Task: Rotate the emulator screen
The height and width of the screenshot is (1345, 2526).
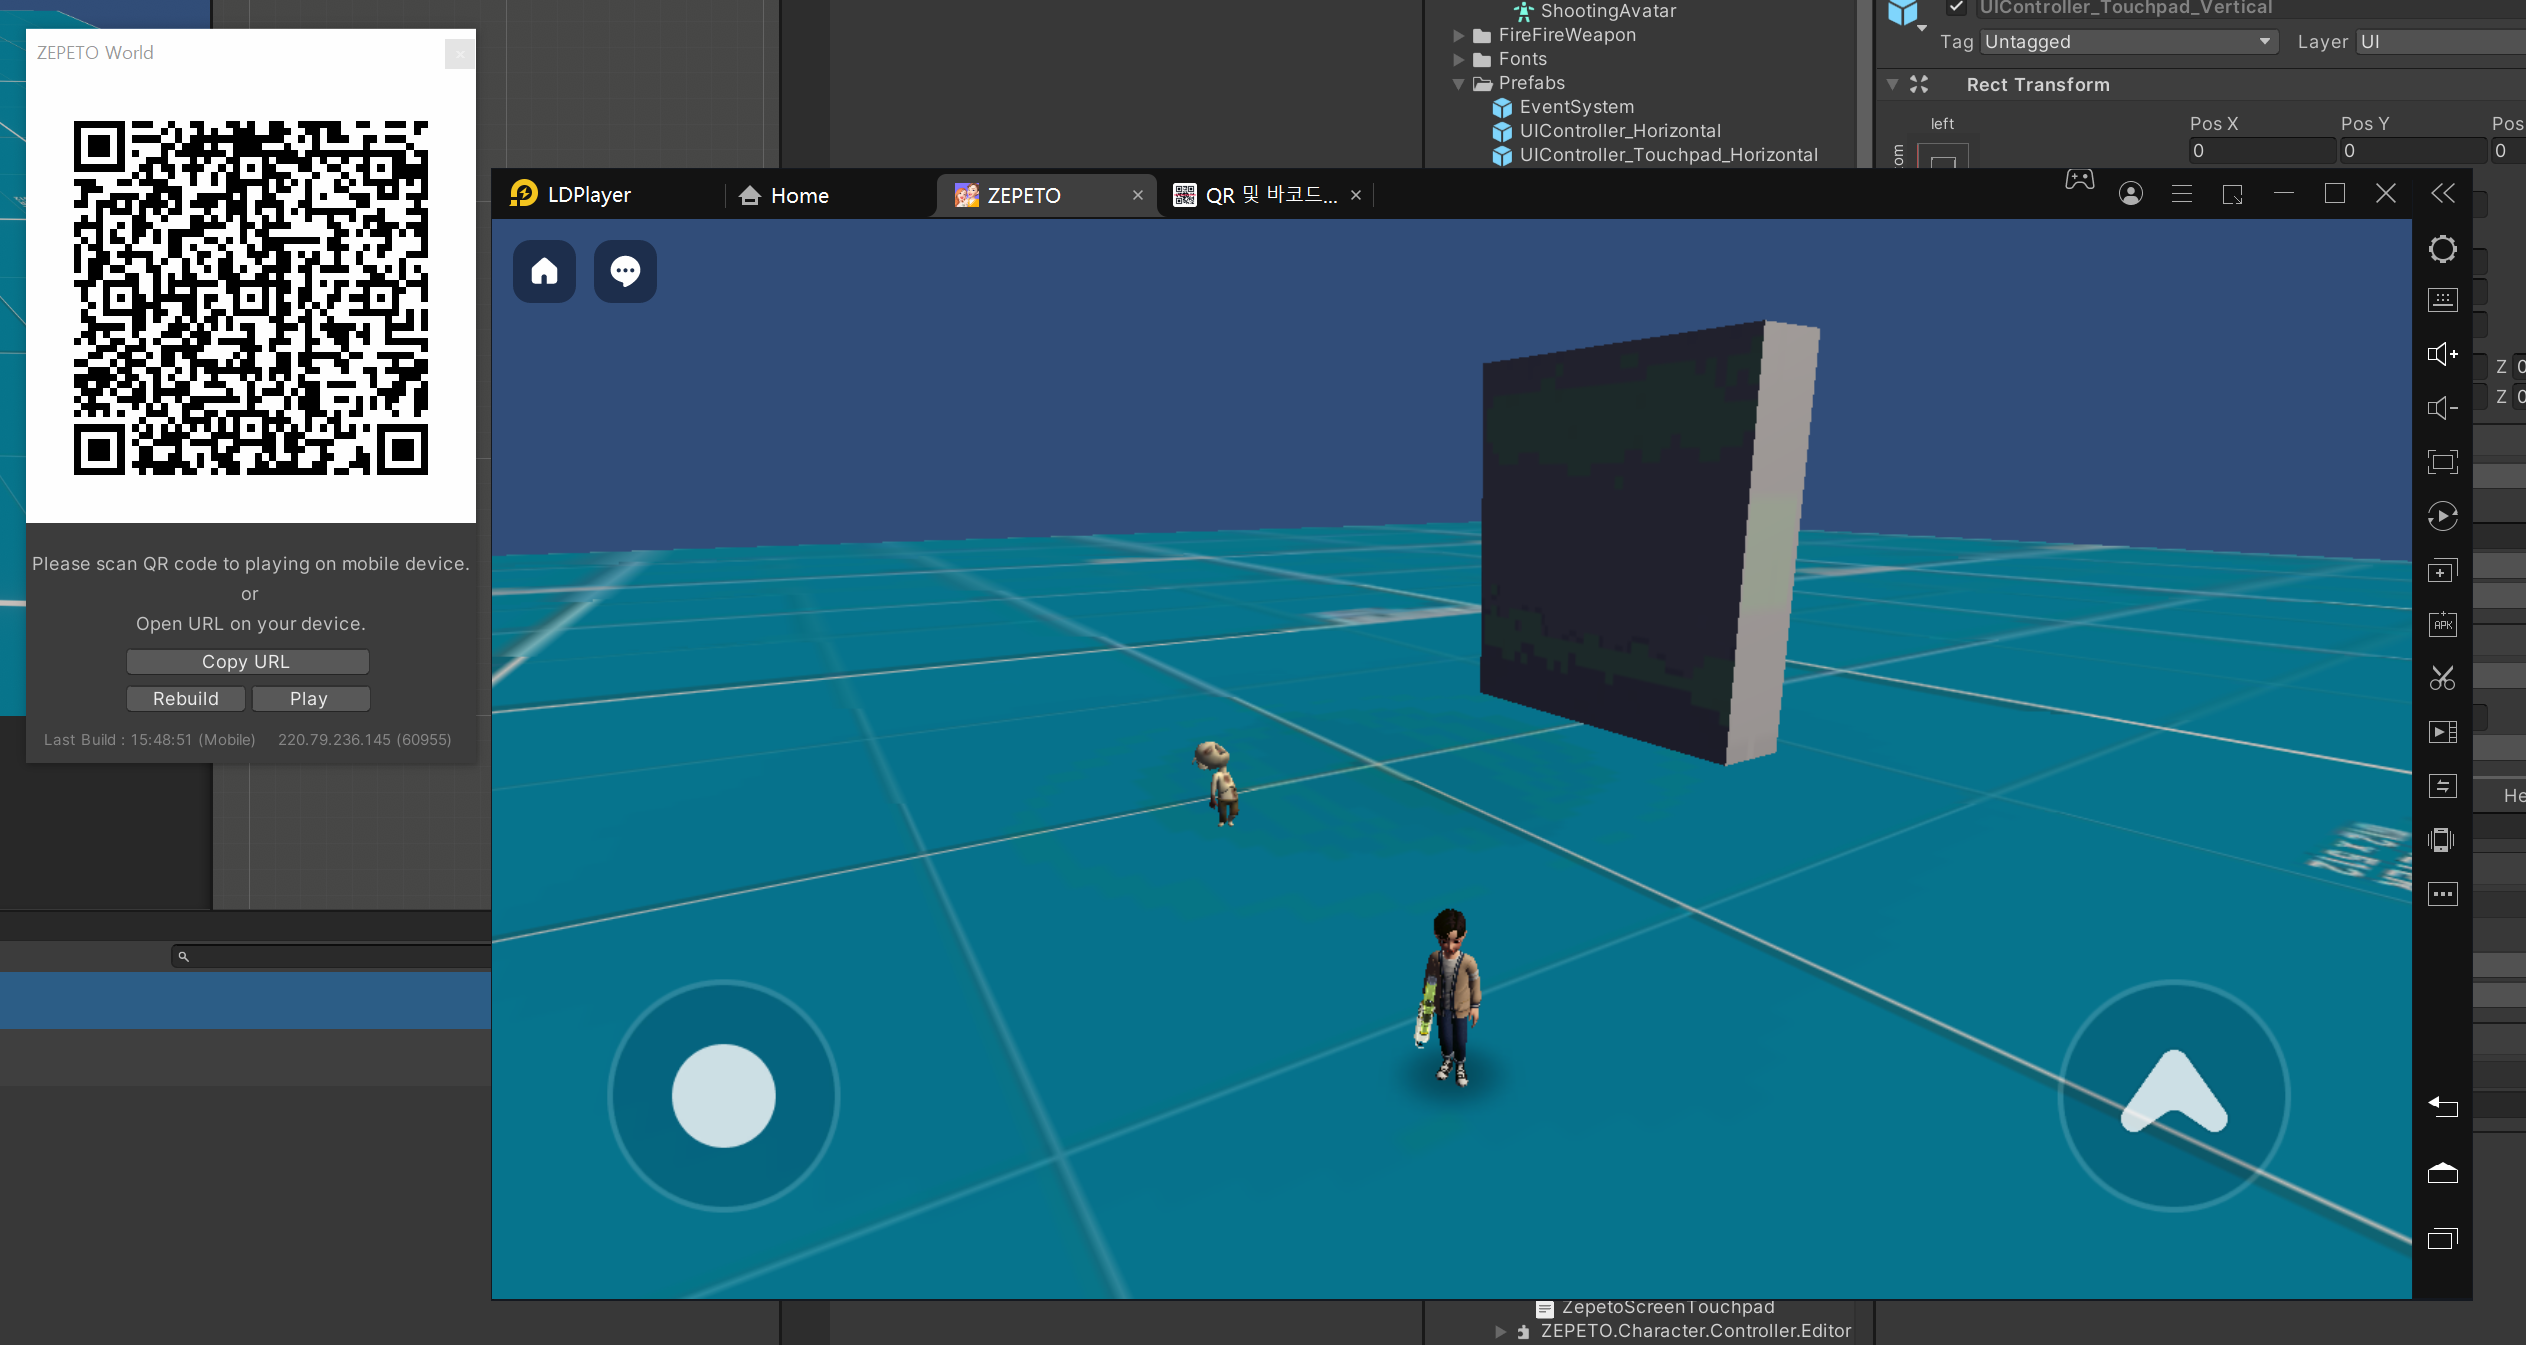Action: [x=2443, y=516]
